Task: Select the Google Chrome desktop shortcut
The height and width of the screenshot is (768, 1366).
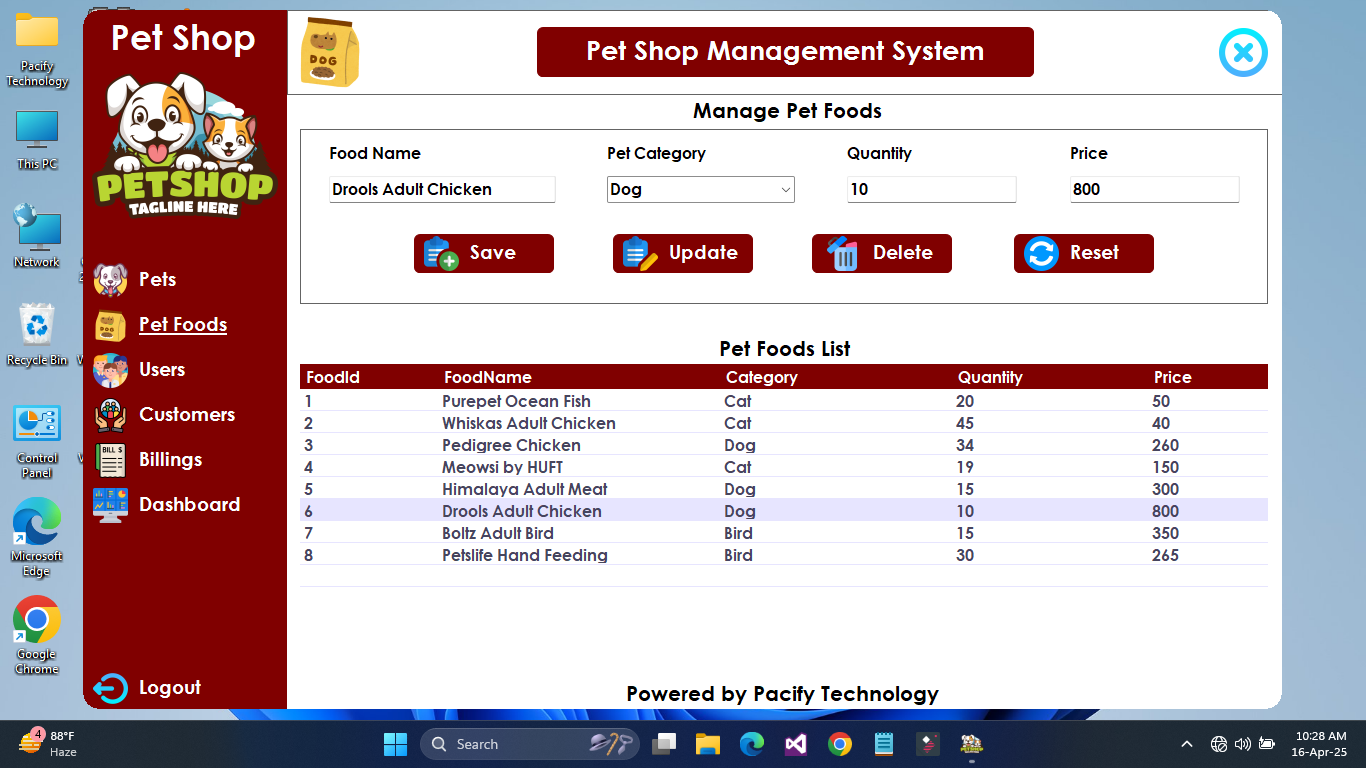Action: pos(37,636)
